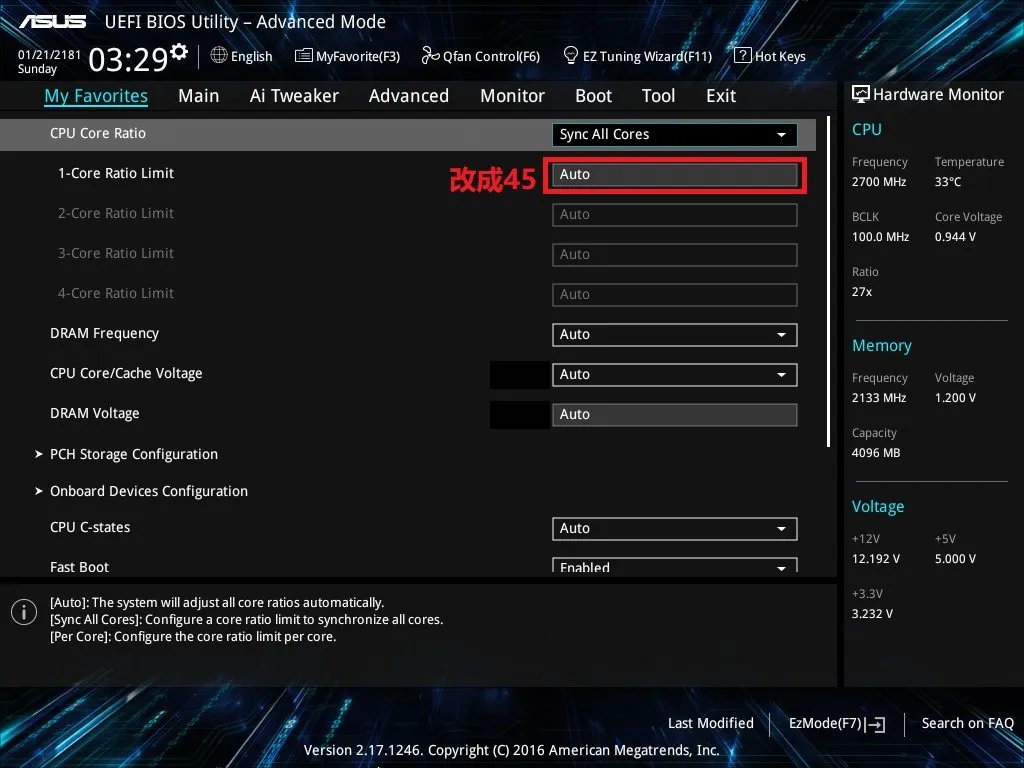1024x768 pixels.
Task: View the Hot Keys reference
Action: click(770, 56)
